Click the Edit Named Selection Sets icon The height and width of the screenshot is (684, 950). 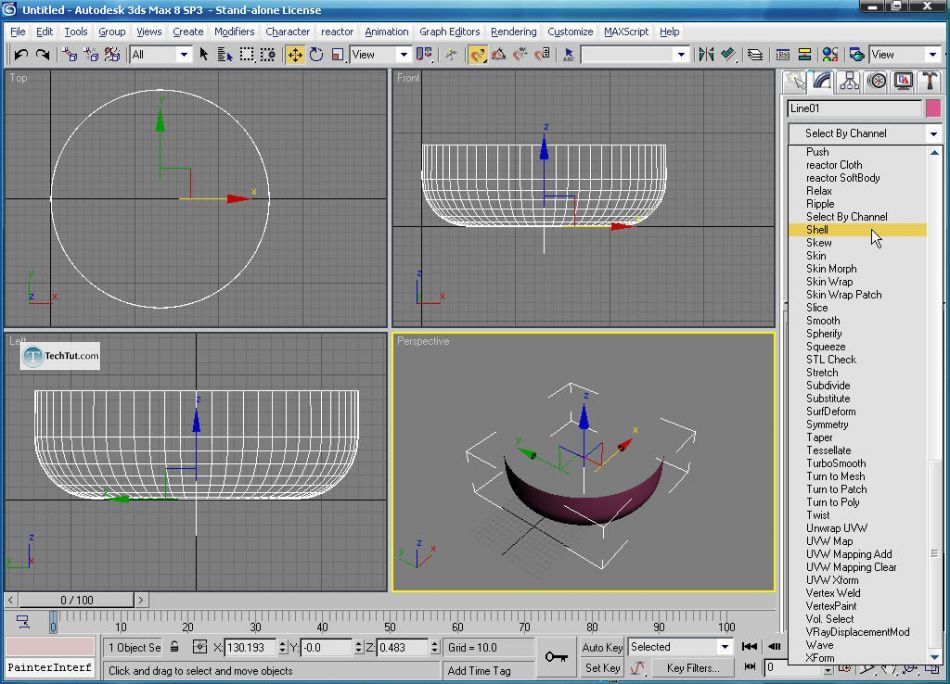pyautogui.click(x=568, y=55)
